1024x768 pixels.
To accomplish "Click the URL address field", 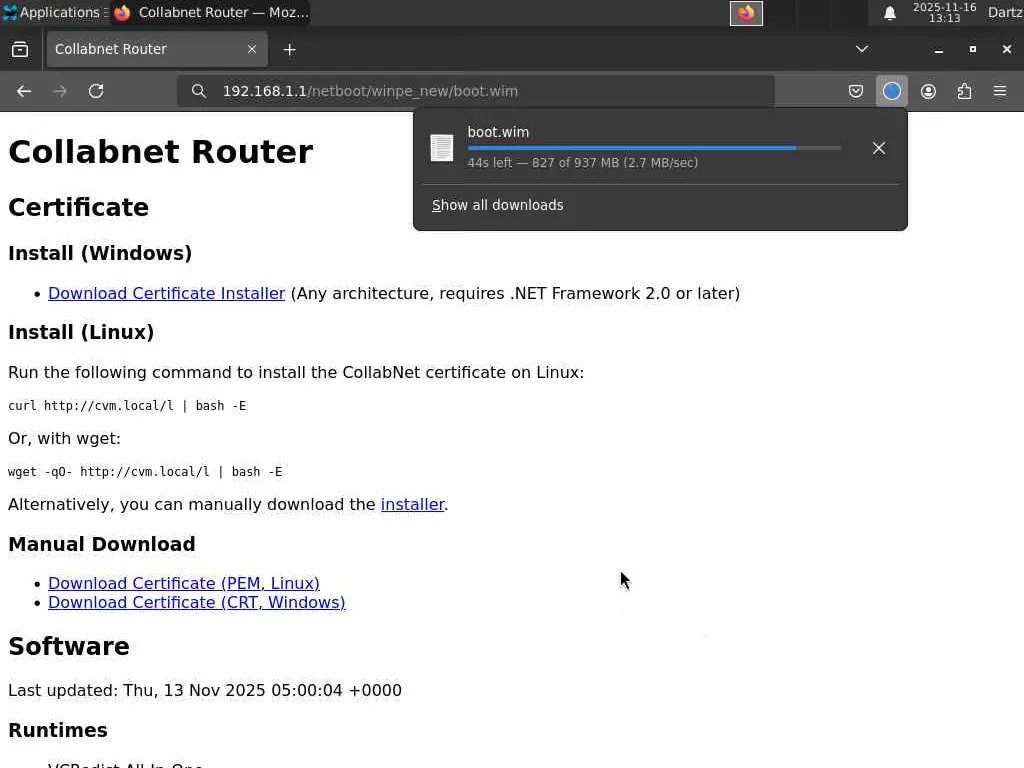I will (x=475, y=91).
